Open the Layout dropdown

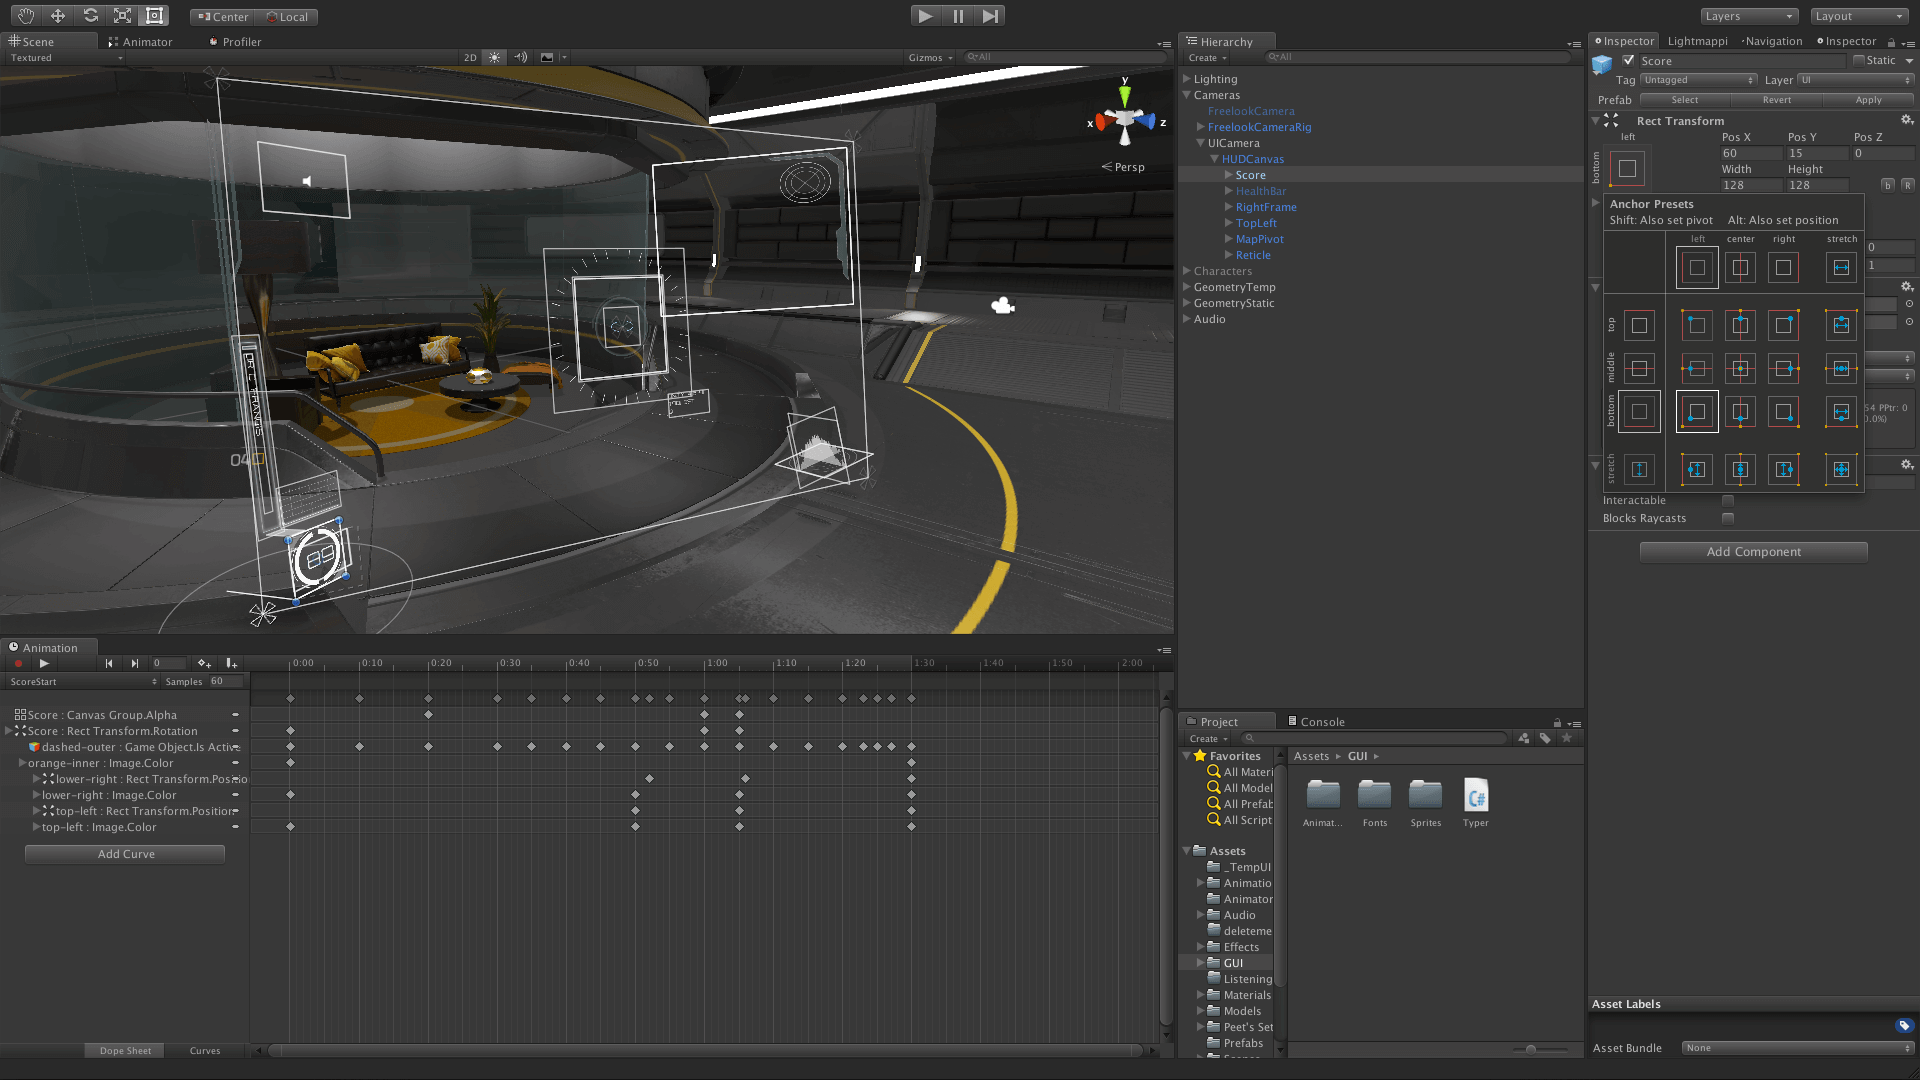click(1861, 16)
